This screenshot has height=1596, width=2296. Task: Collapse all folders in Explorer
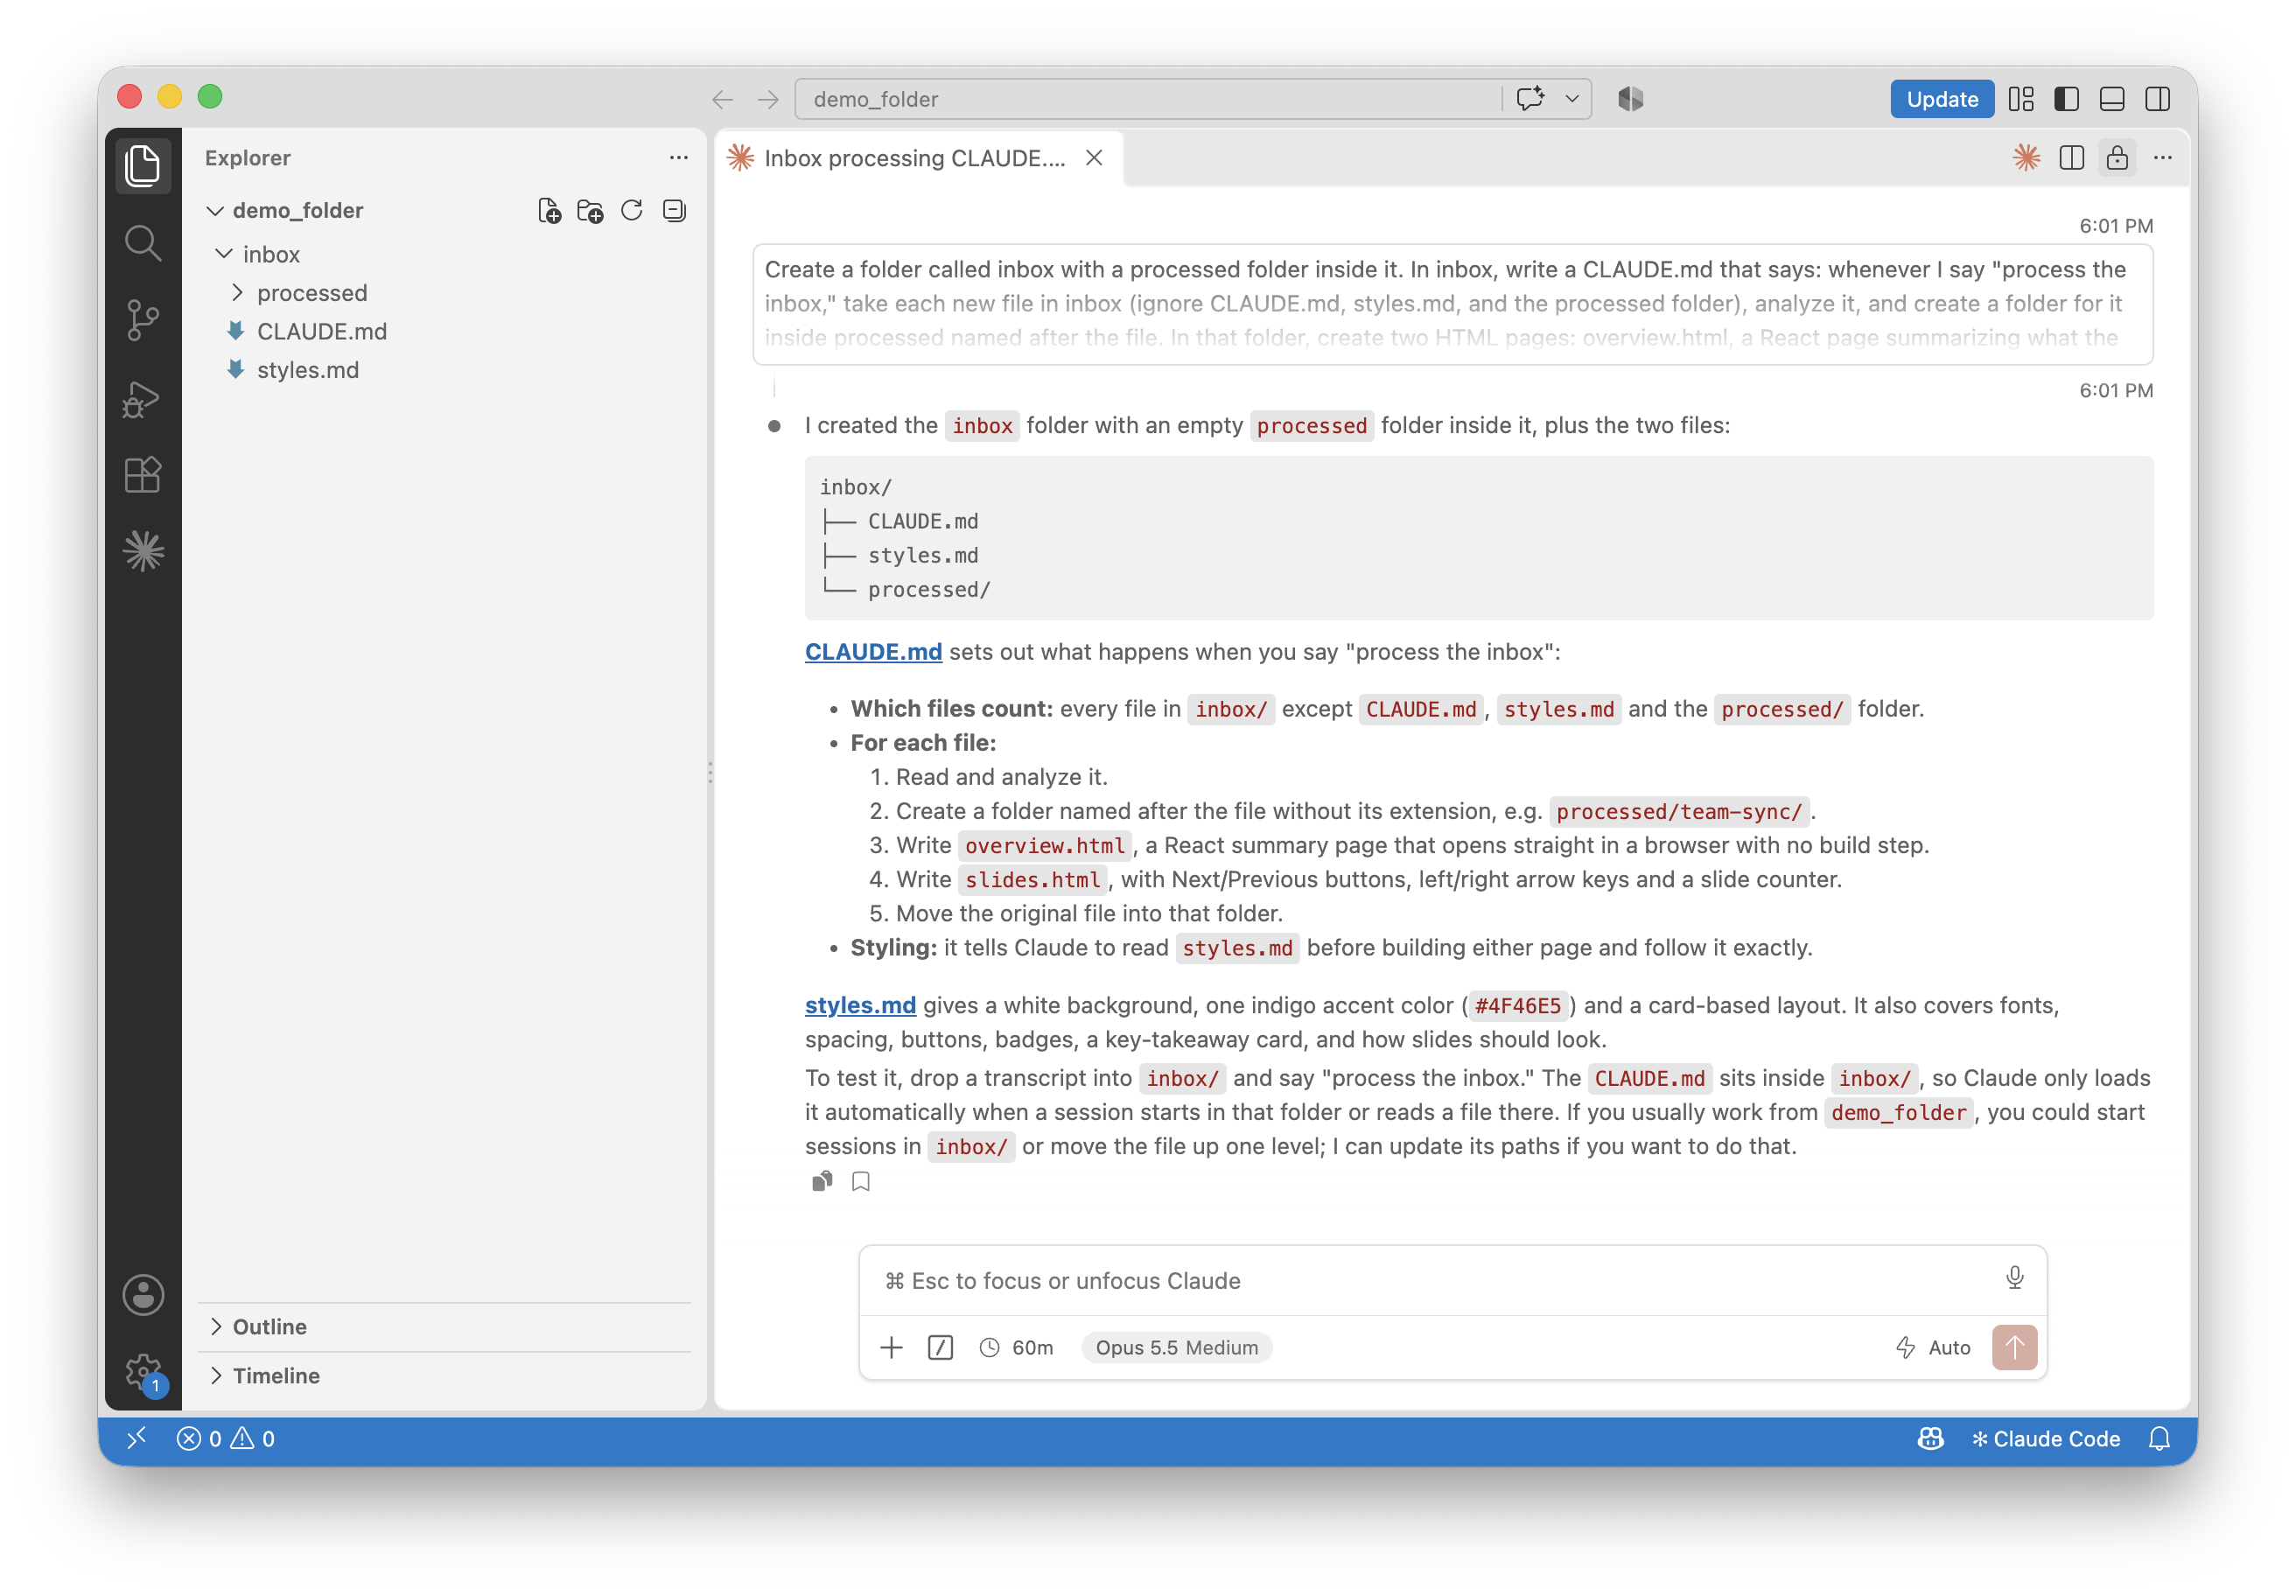674,211
